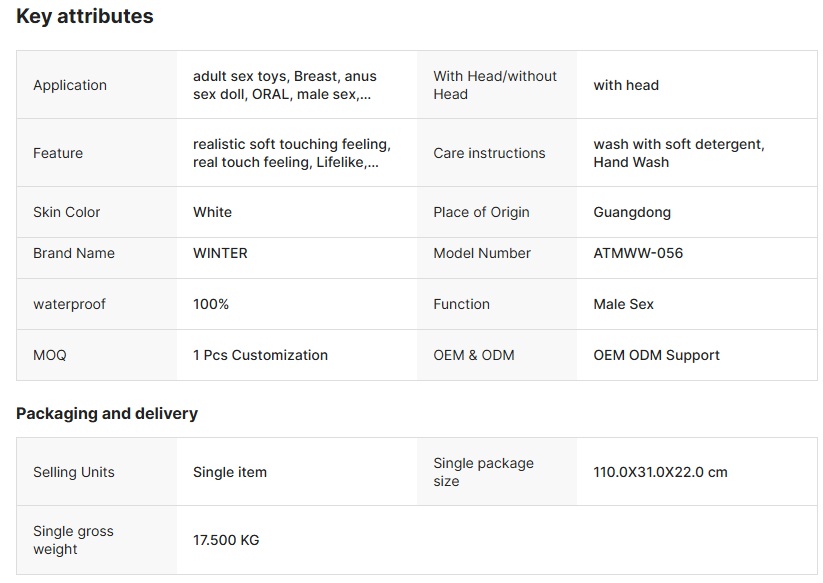The height and width of the screenshot is (583, 823).
Task: Click the OEM ODM Support value
Action: pyautogui.click(x=656, y=355)
